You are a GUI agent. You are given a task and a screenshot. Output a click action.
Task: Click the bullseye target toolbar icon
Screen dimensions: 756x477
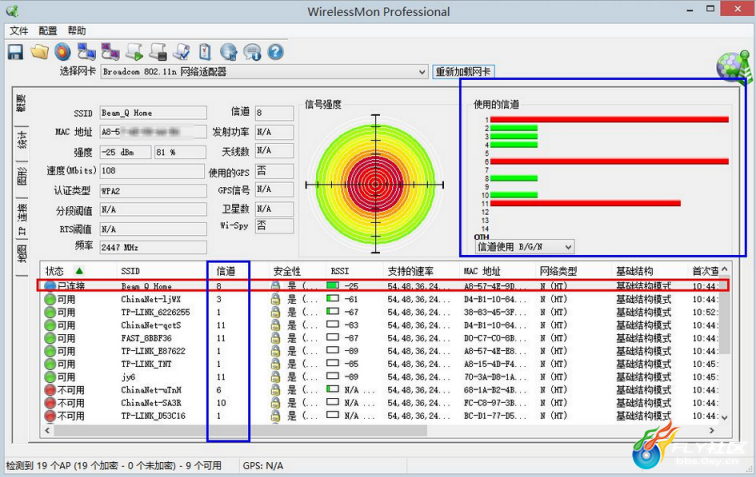pyautogui.click(x=63, y=52)
